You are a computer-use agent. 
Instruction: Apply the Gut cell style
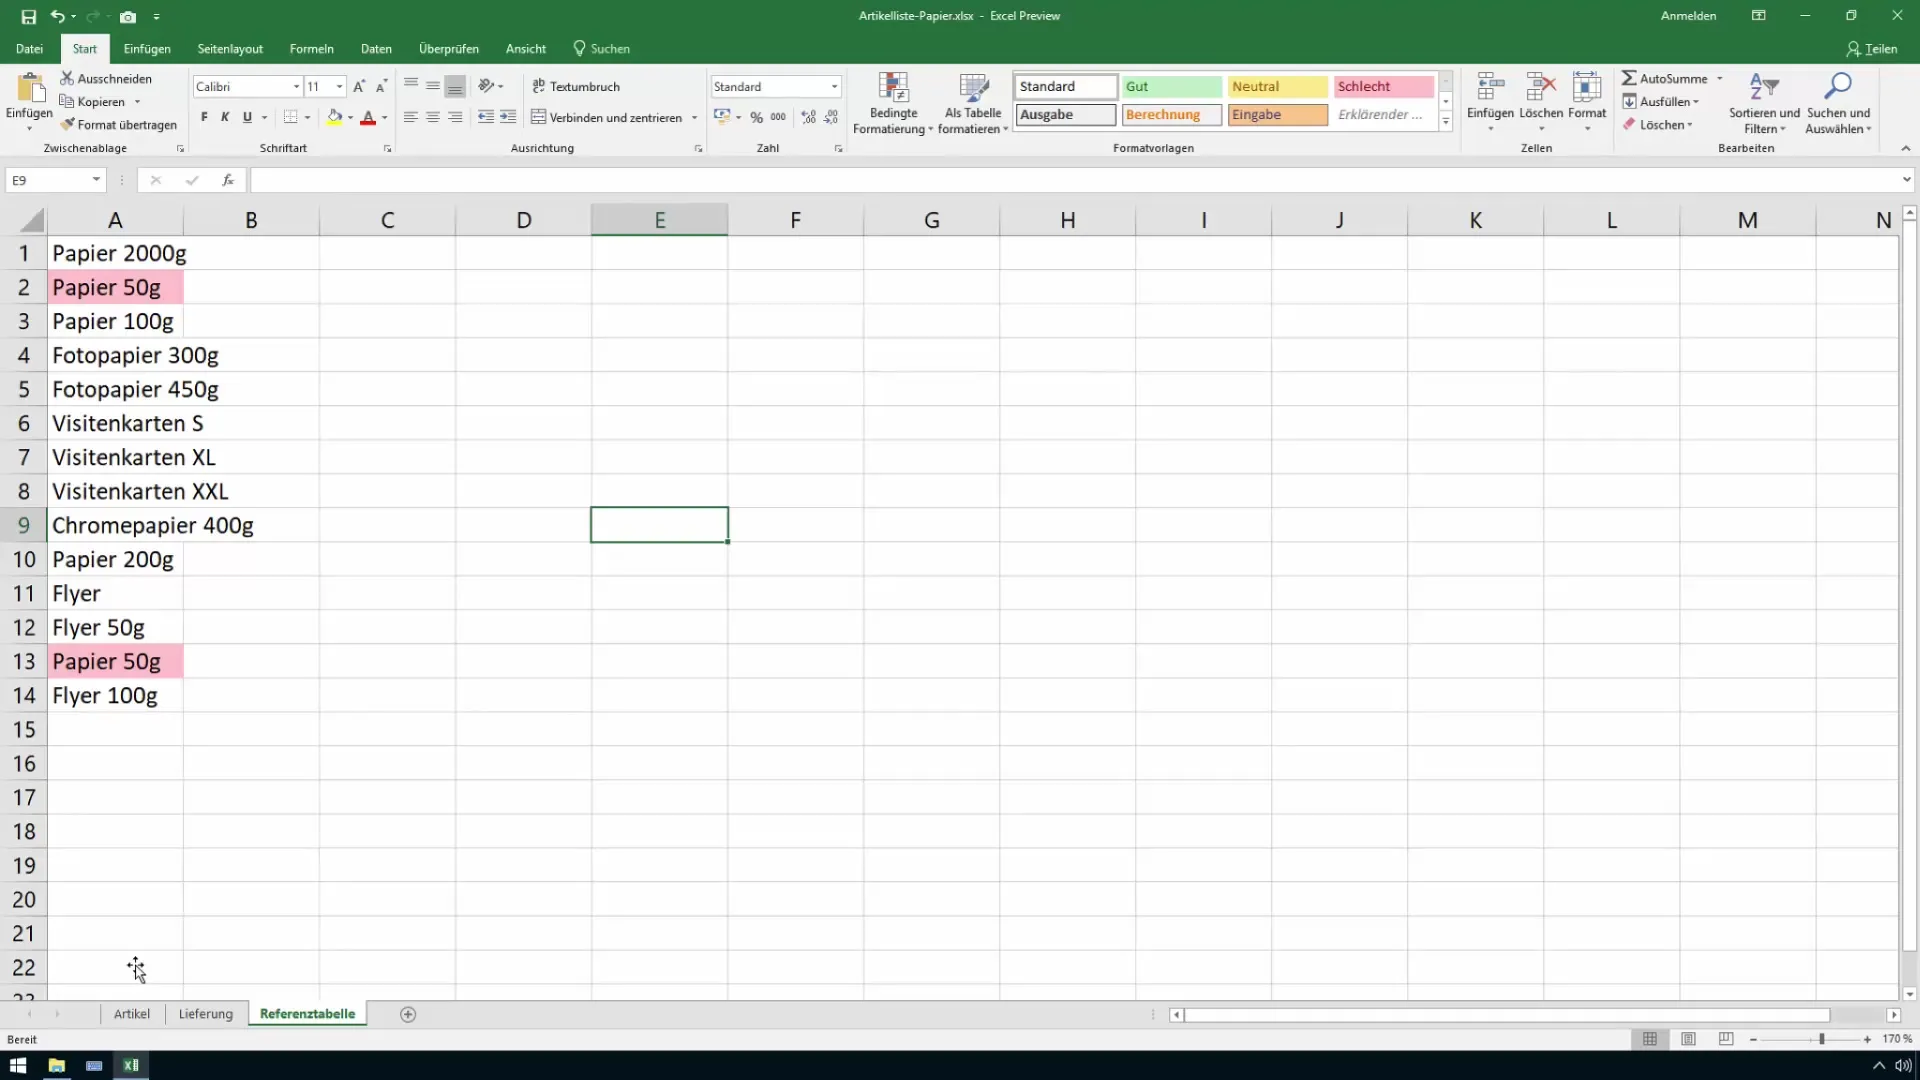tap(1171, 87)
